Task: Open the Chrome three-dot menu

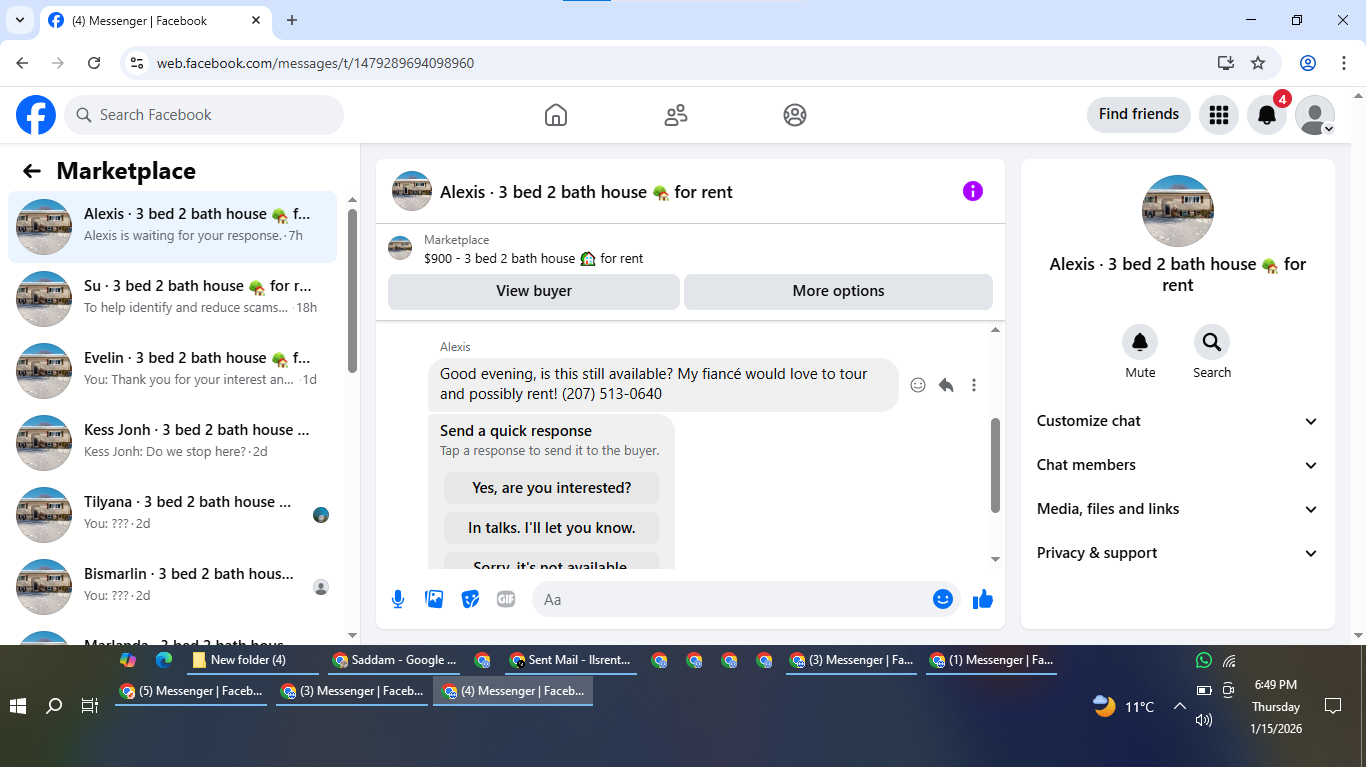Action: pyautogui.click(x=1343, y=63)
